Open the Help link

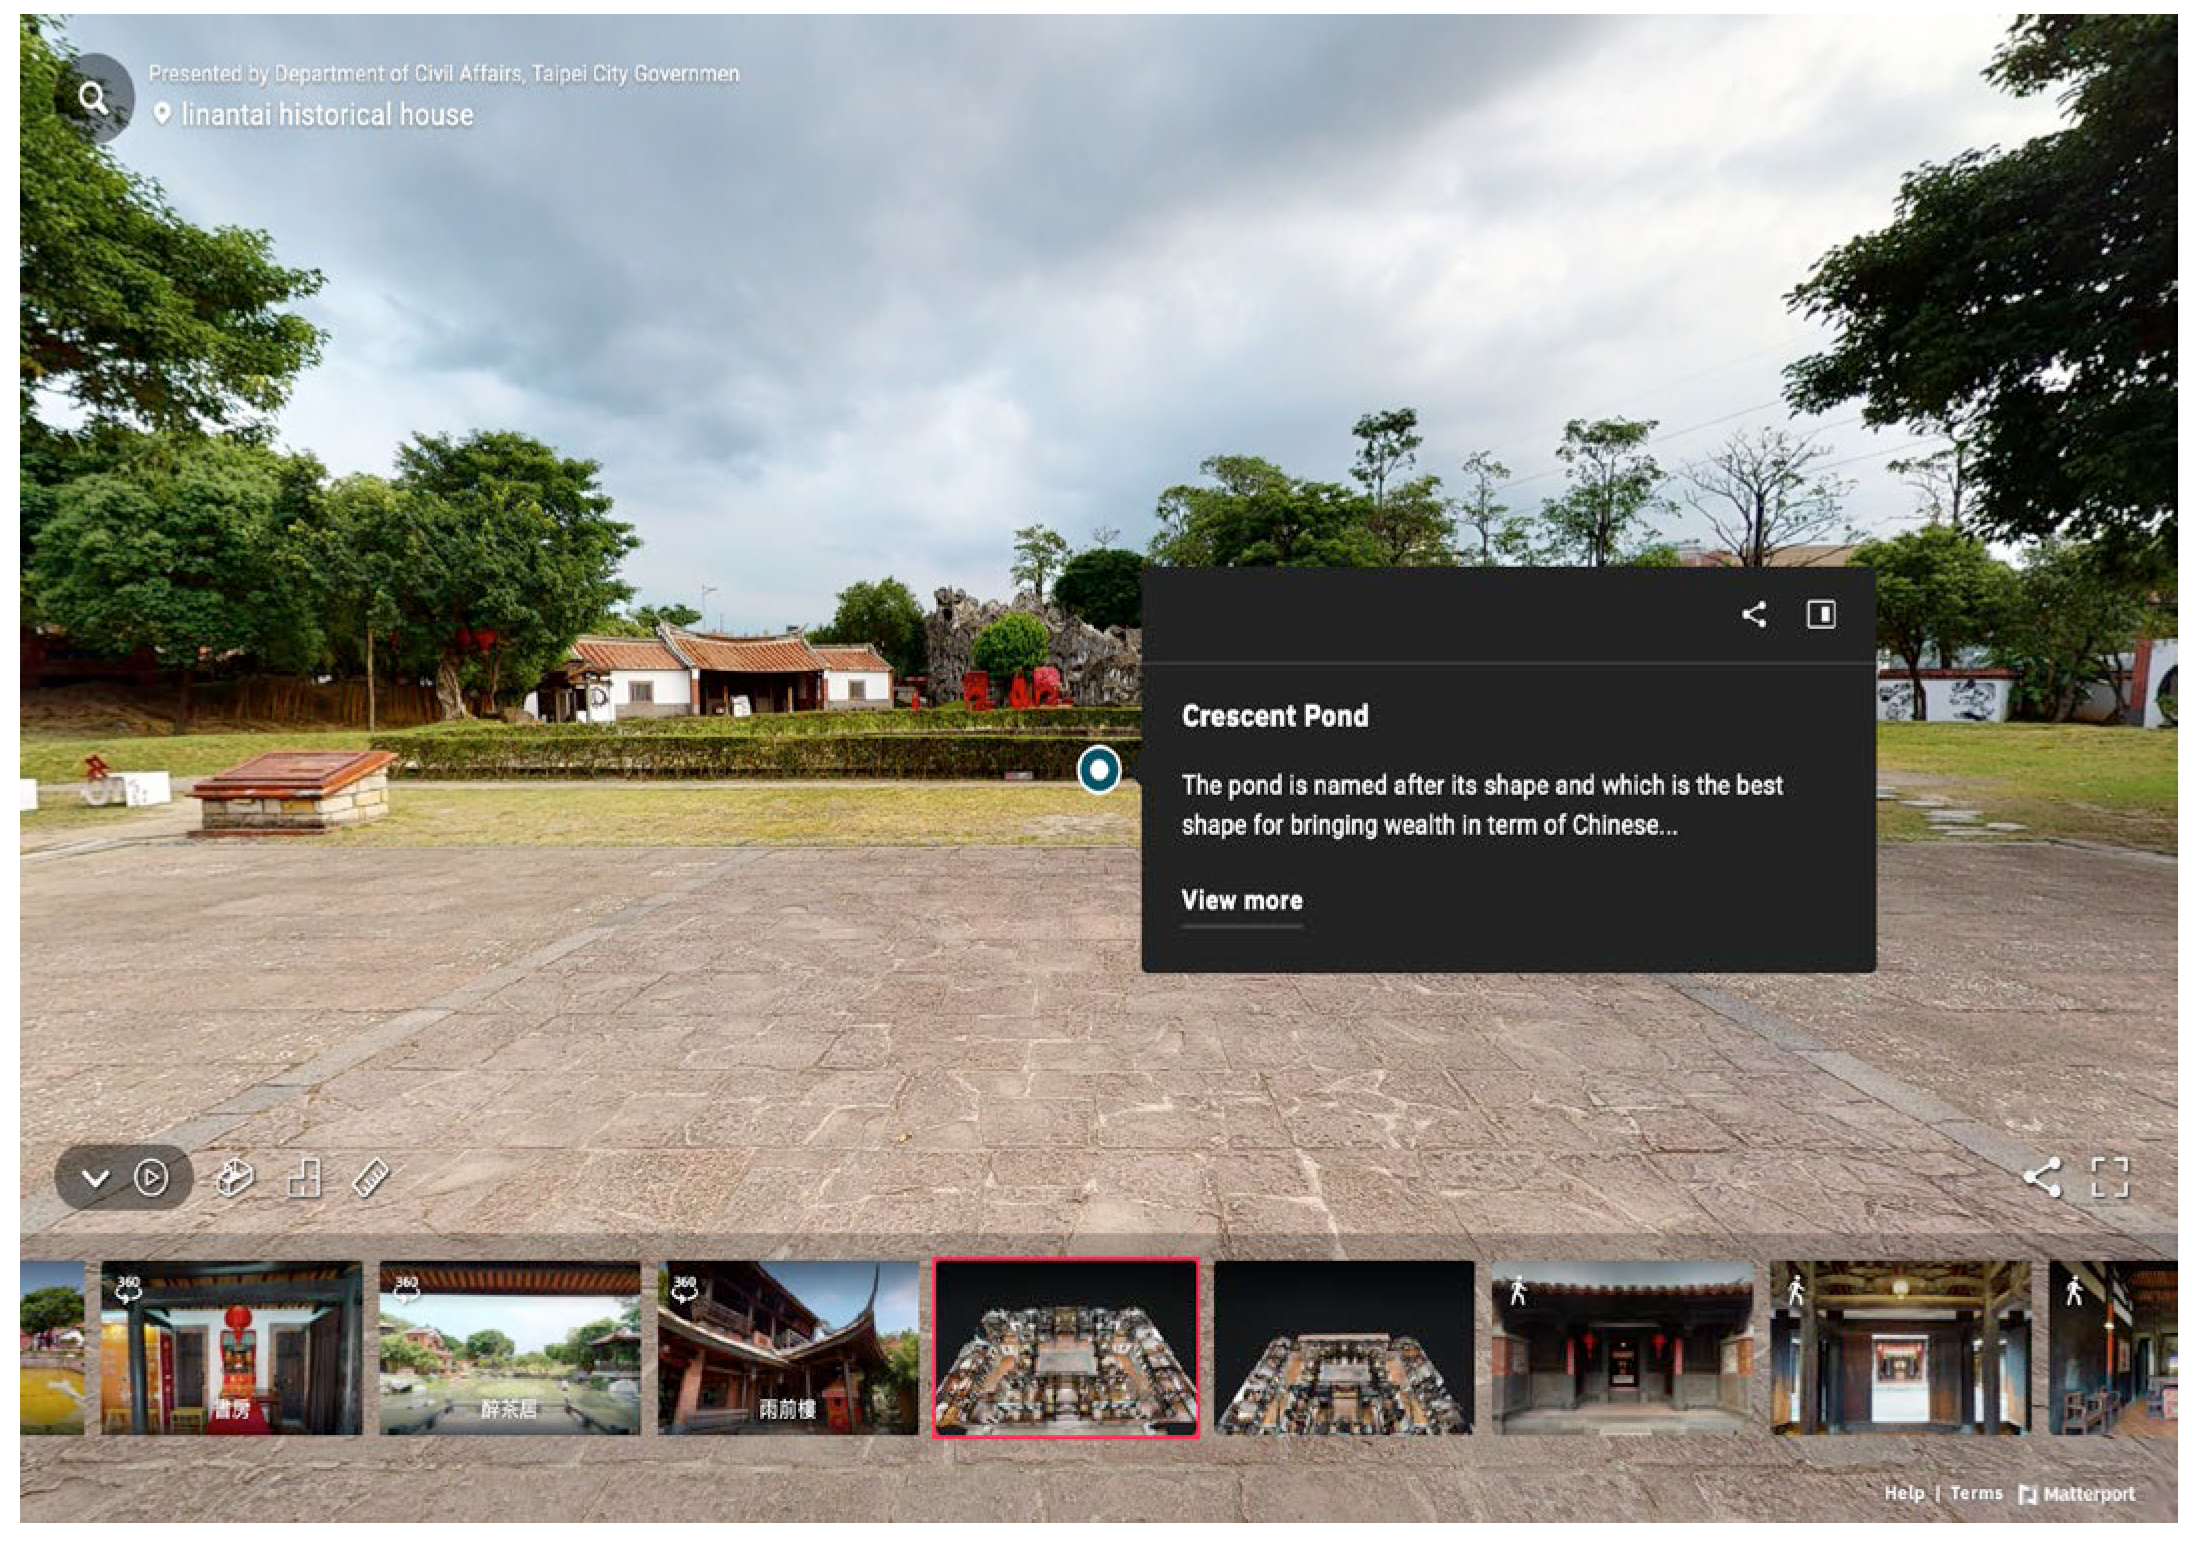point(1903,1493)
